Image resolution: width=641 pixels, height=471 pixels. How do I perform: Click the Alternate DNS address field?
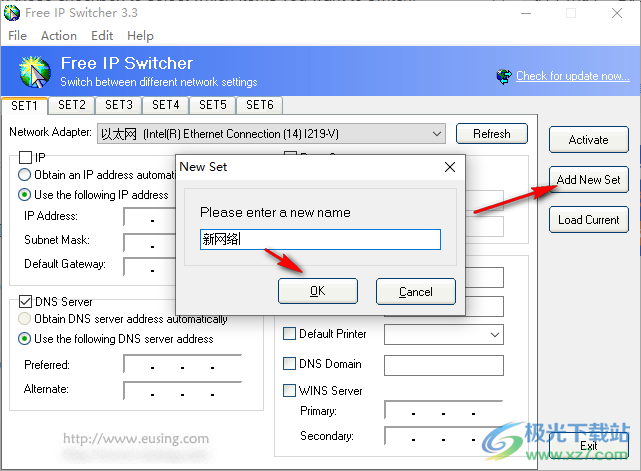tap(183, 391)
